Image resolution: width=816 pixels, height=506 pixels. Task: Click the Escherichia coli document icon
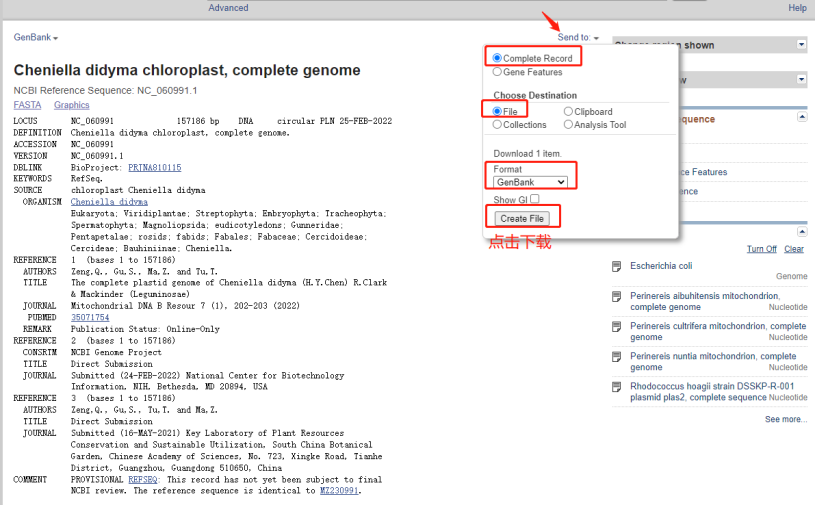(617, 267)
